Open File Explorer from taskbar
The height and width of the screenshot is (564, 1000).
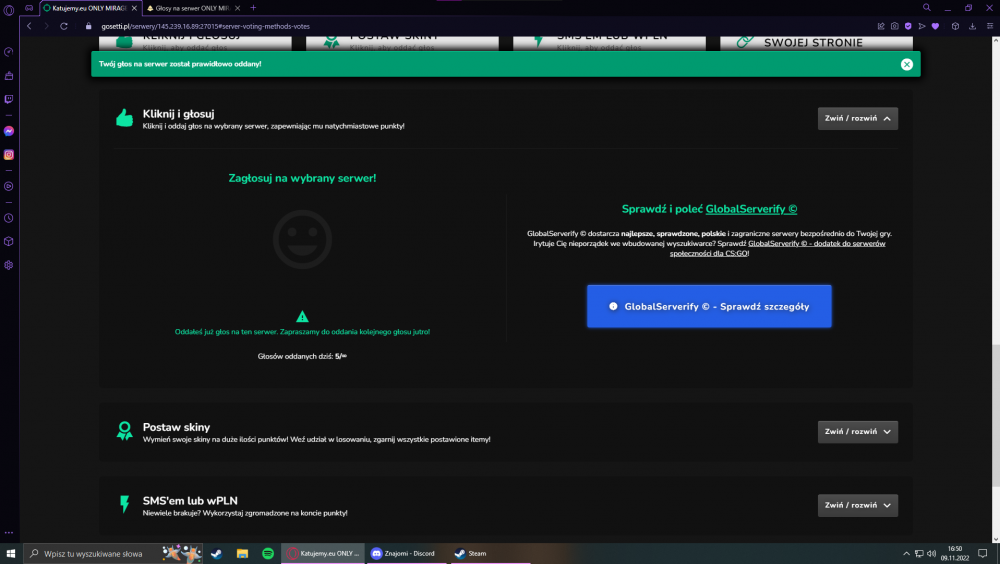coord(242,554)
